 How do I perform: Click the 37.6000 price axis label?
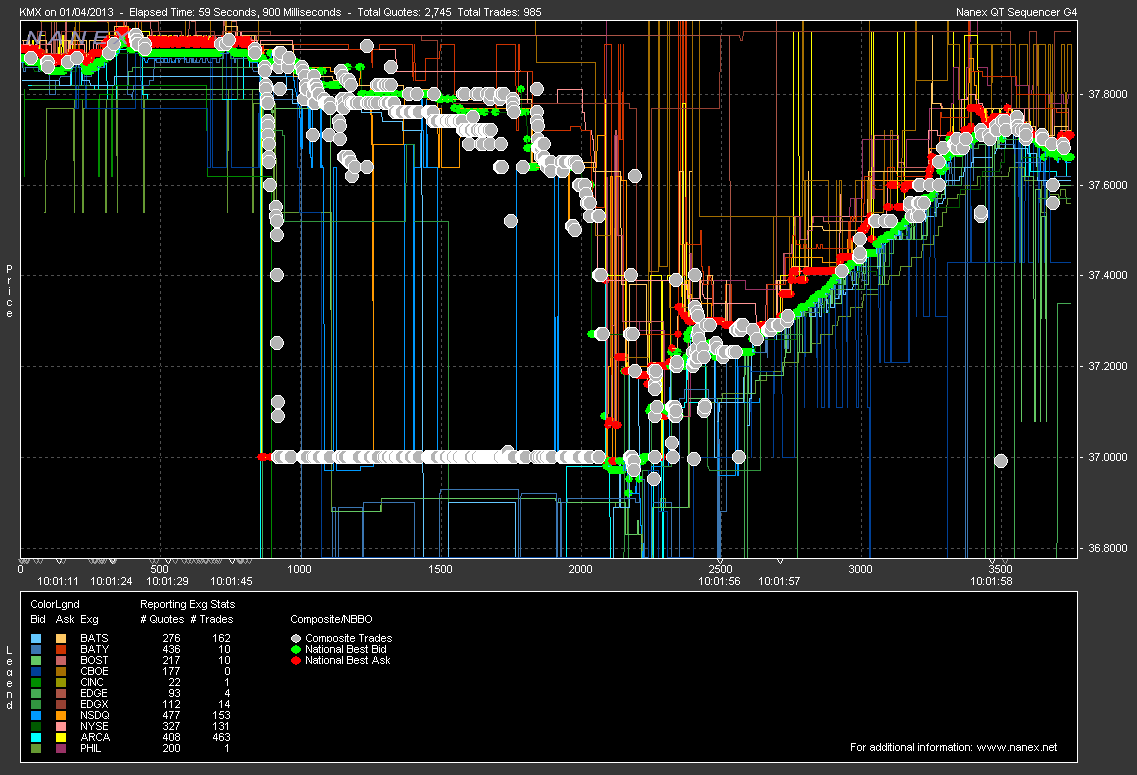pos(1108,186)
